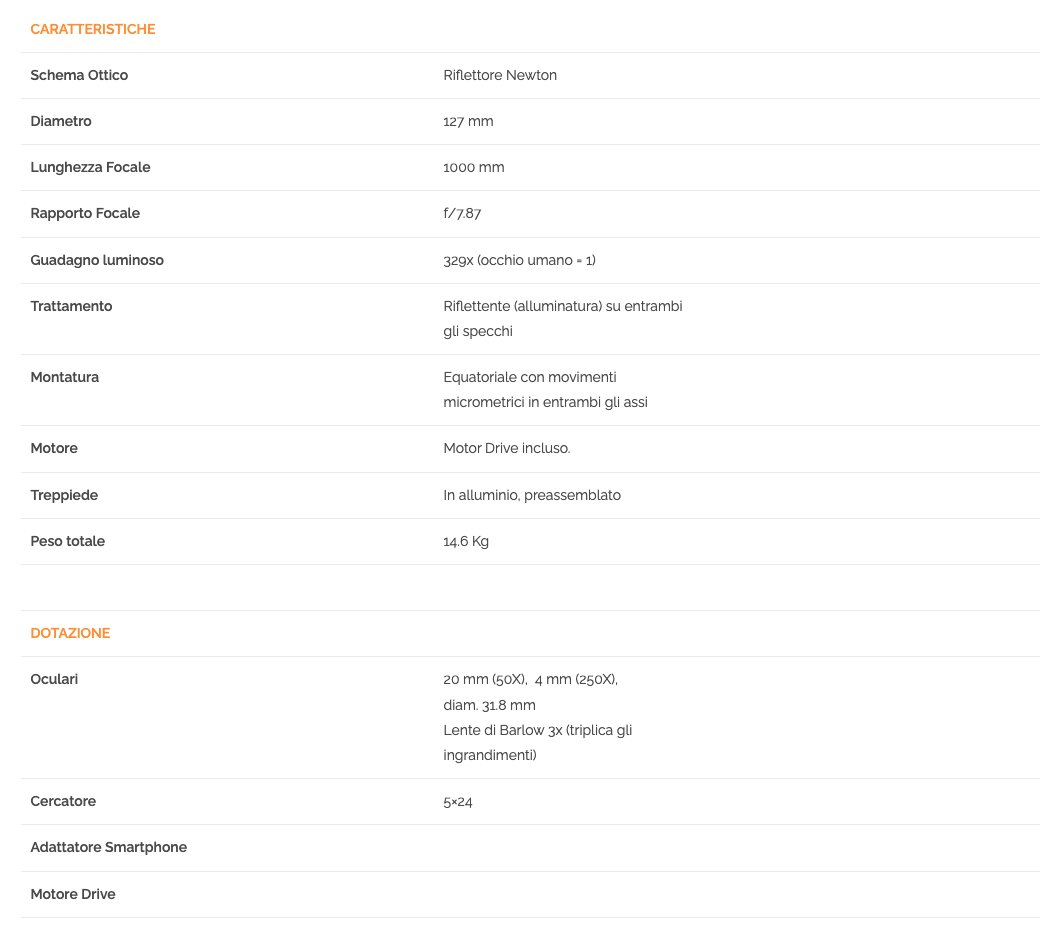Click the f/7.87 focal ratio value
Screen dimensions: 1063x946
pos(463,213)
